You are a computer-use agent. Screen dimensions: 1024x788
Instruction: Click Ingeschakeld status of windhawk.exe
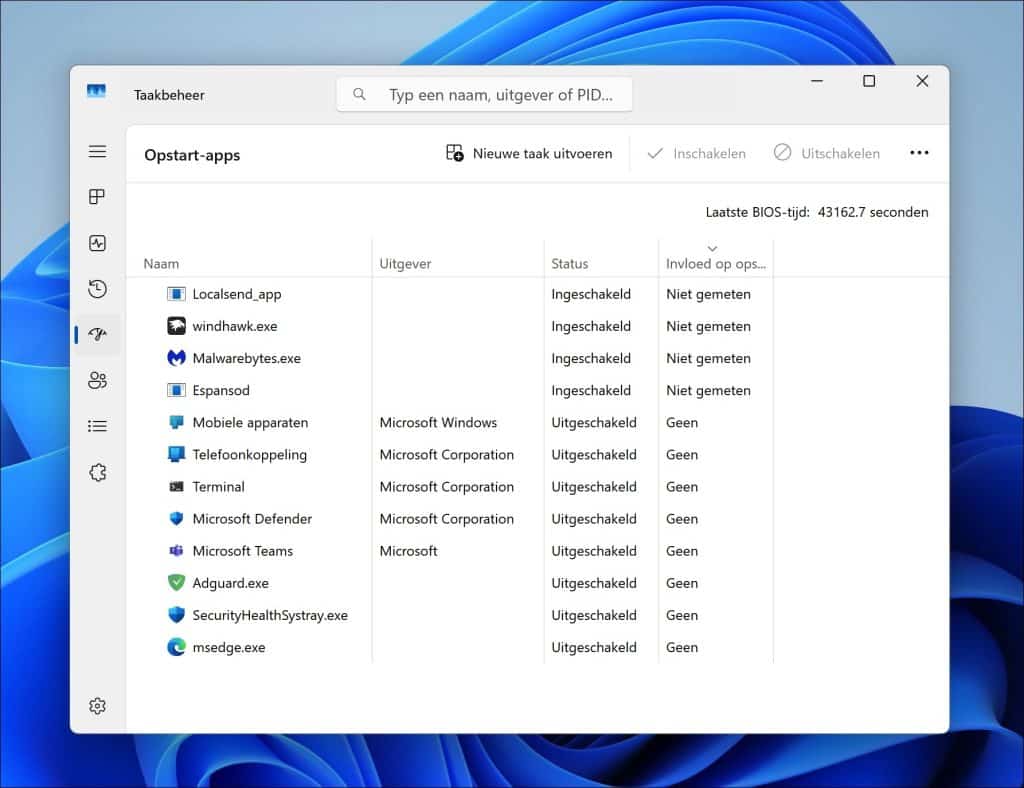point(591,326)
